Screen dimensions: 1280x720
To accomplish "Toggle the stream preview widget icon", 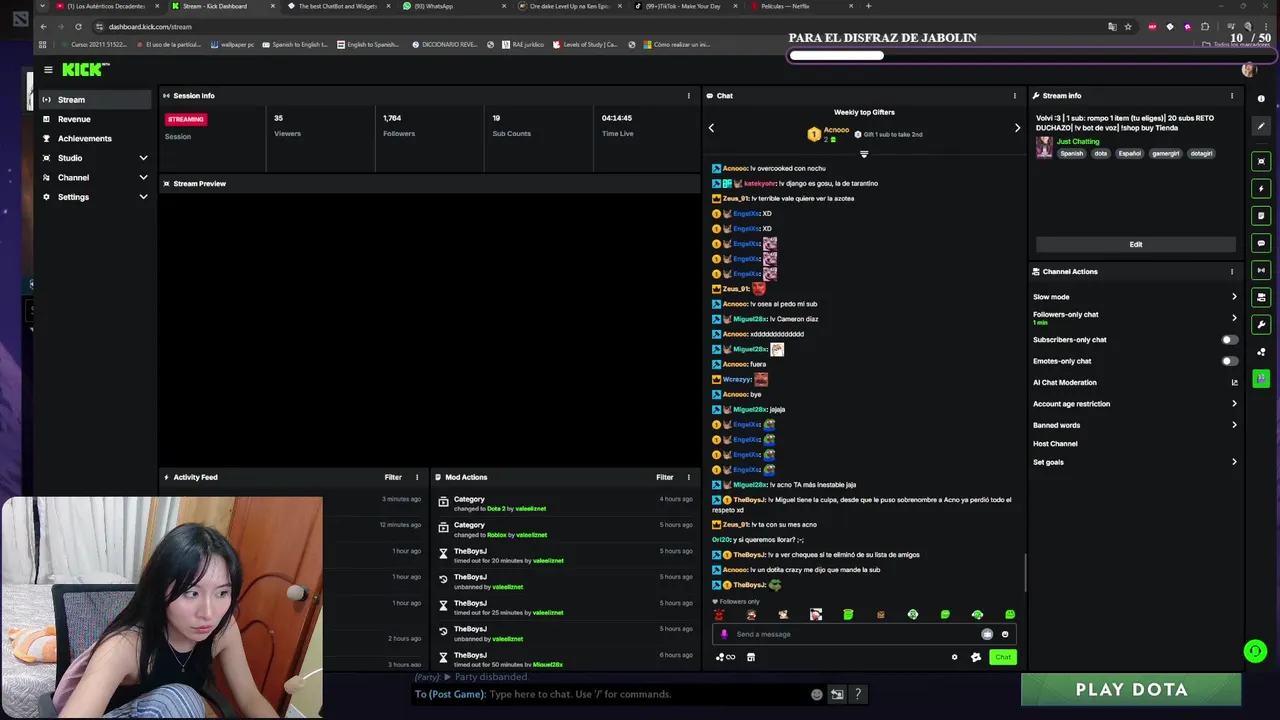I will pyautogui.click(x=1261, y=161).
